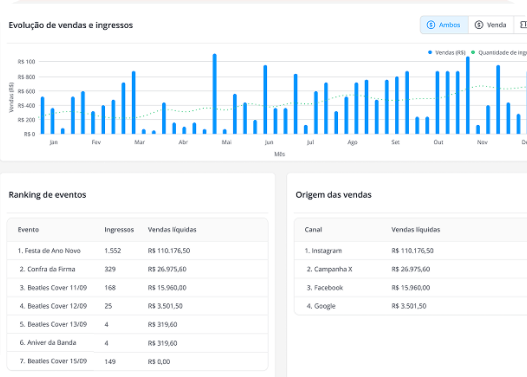Click the 329 ingressos value

(110, 269)
